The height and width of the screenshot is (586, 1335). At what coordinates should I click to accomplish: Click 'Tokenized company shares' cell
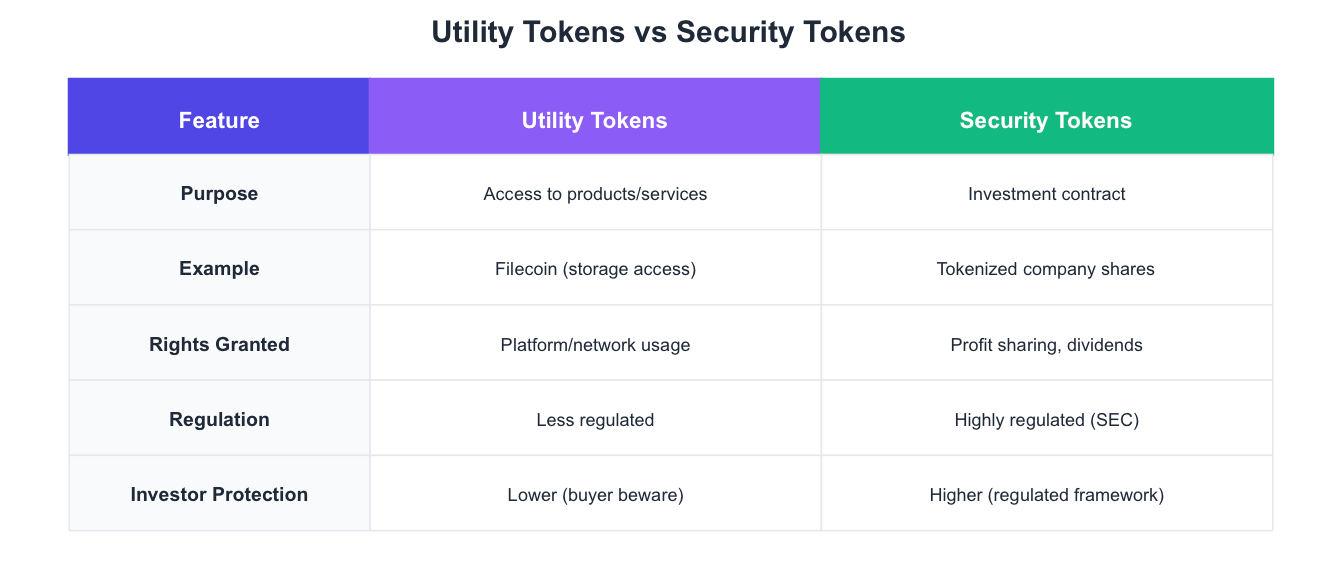(x=1045, y=269)
